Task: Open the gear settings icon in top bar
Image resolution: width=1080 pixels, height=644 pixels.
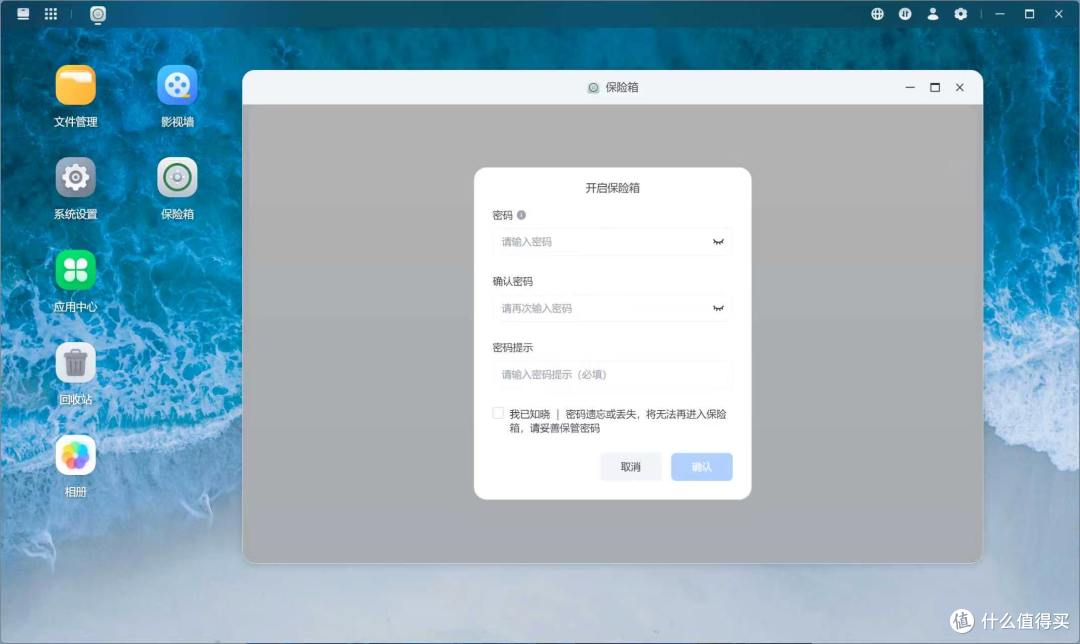Action: pos(960,14)
